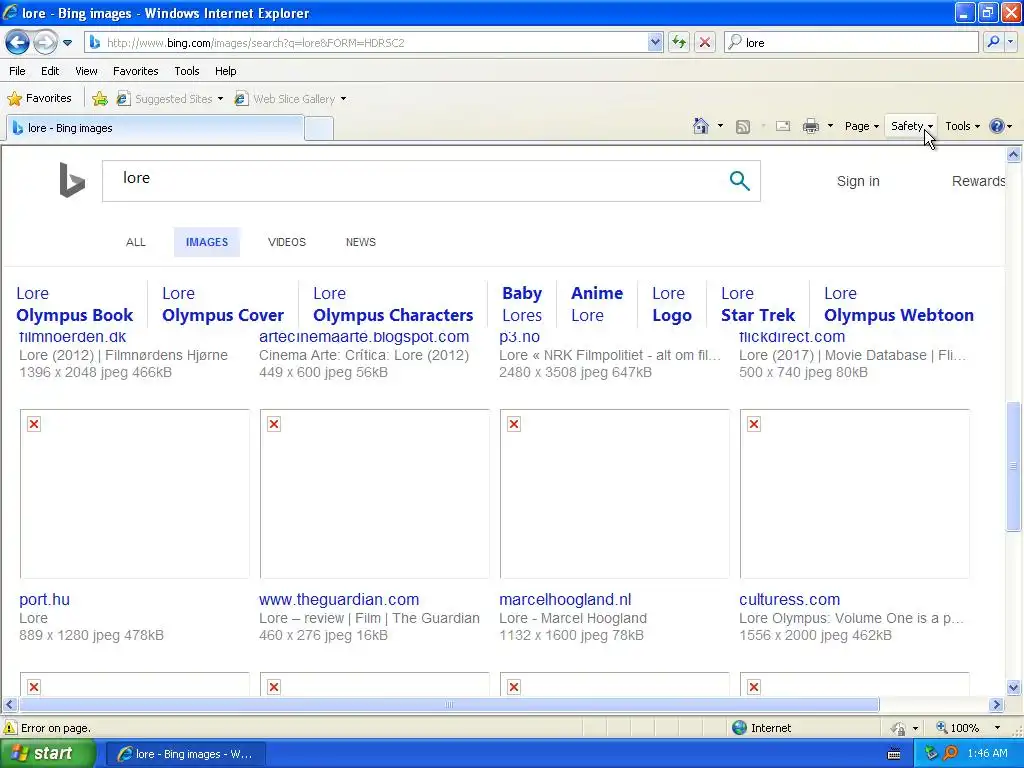This screenshot has height=768, width=1024.
Task: Click the Protected Mode security icon in status bar
Action: [899, 728]
